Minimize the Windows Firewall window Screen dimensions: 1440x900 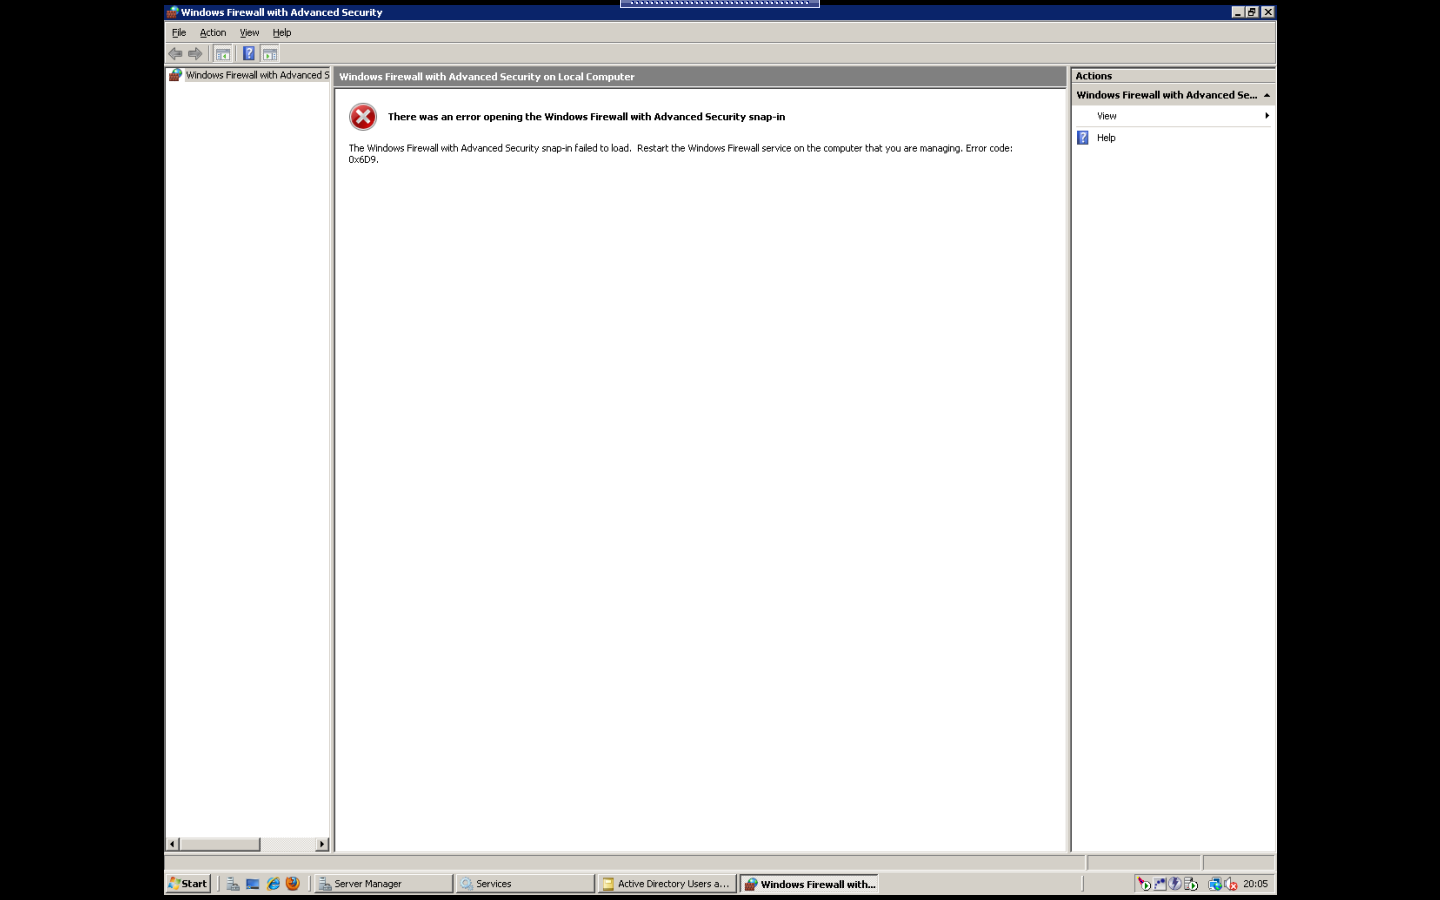click(x=1237, y=12)
